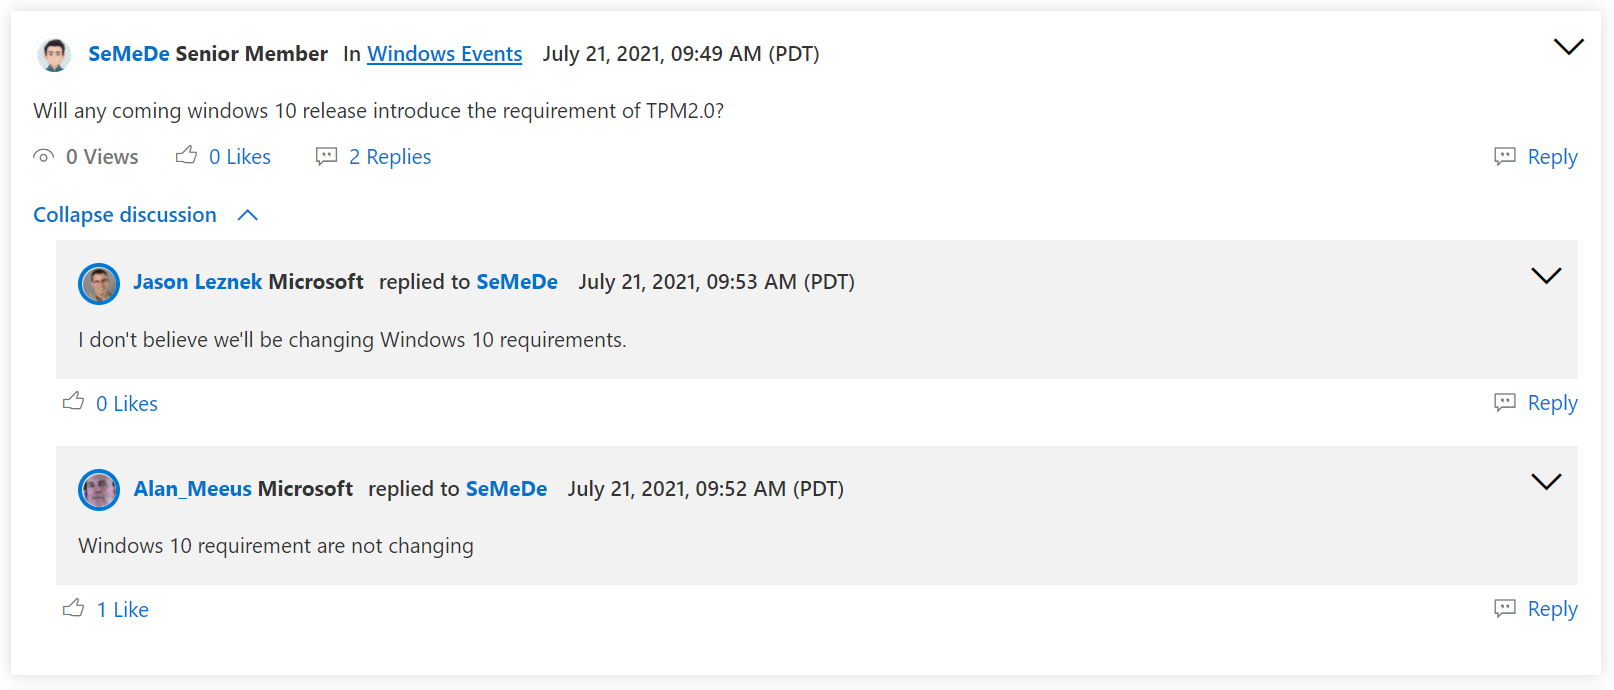Click Jason Leznek's avatar image
The width and height of the screenshot is (1614, 690).
pos(99,284)
